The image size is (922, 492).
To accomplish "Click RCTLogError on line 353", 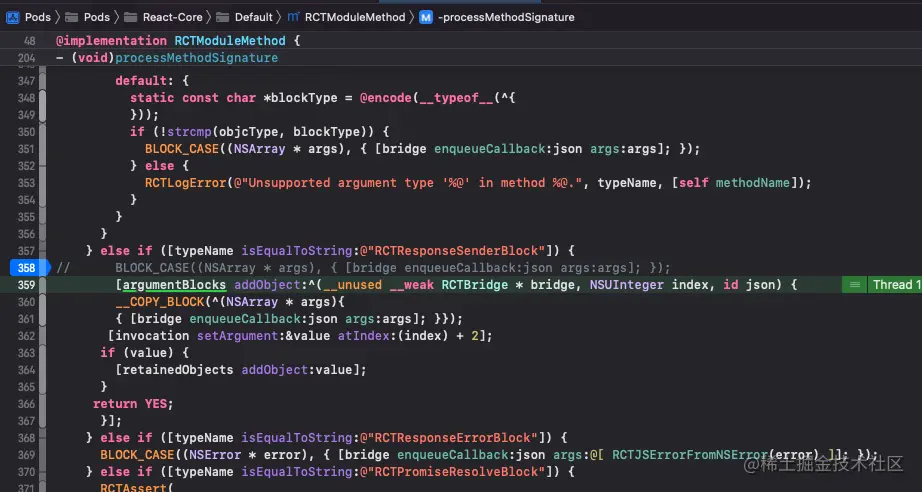I will tap(185, 183).
